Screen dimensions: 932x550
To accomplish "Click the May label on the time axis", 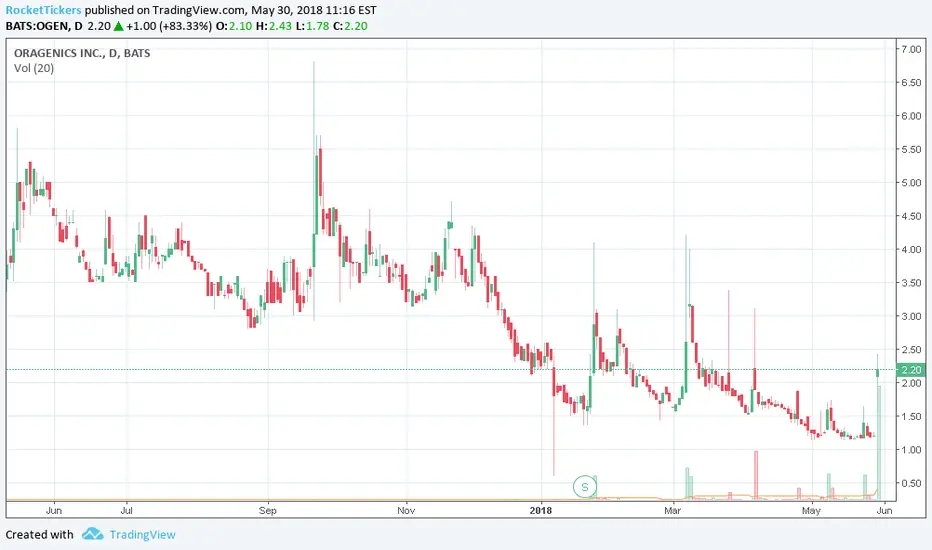I will (x=811, y=510).
